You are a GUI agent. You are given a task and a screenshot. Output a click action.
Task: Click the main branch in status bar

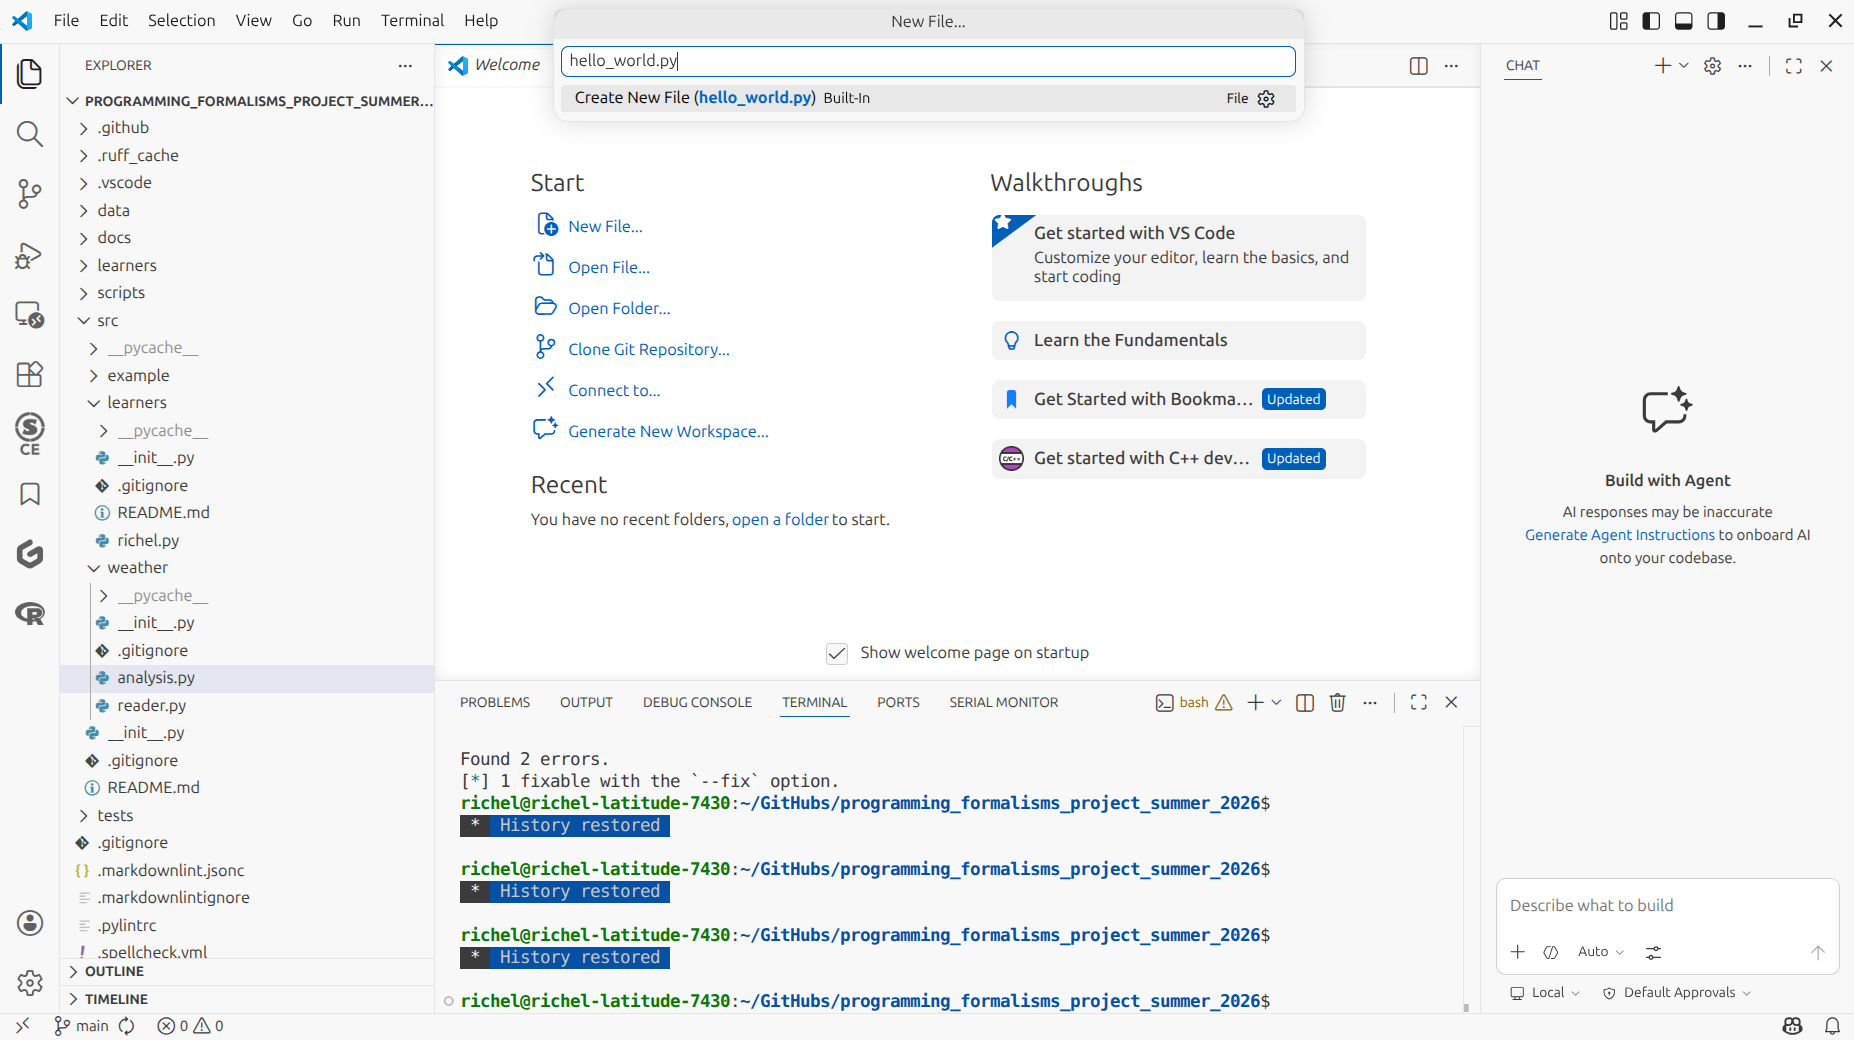81,1026
